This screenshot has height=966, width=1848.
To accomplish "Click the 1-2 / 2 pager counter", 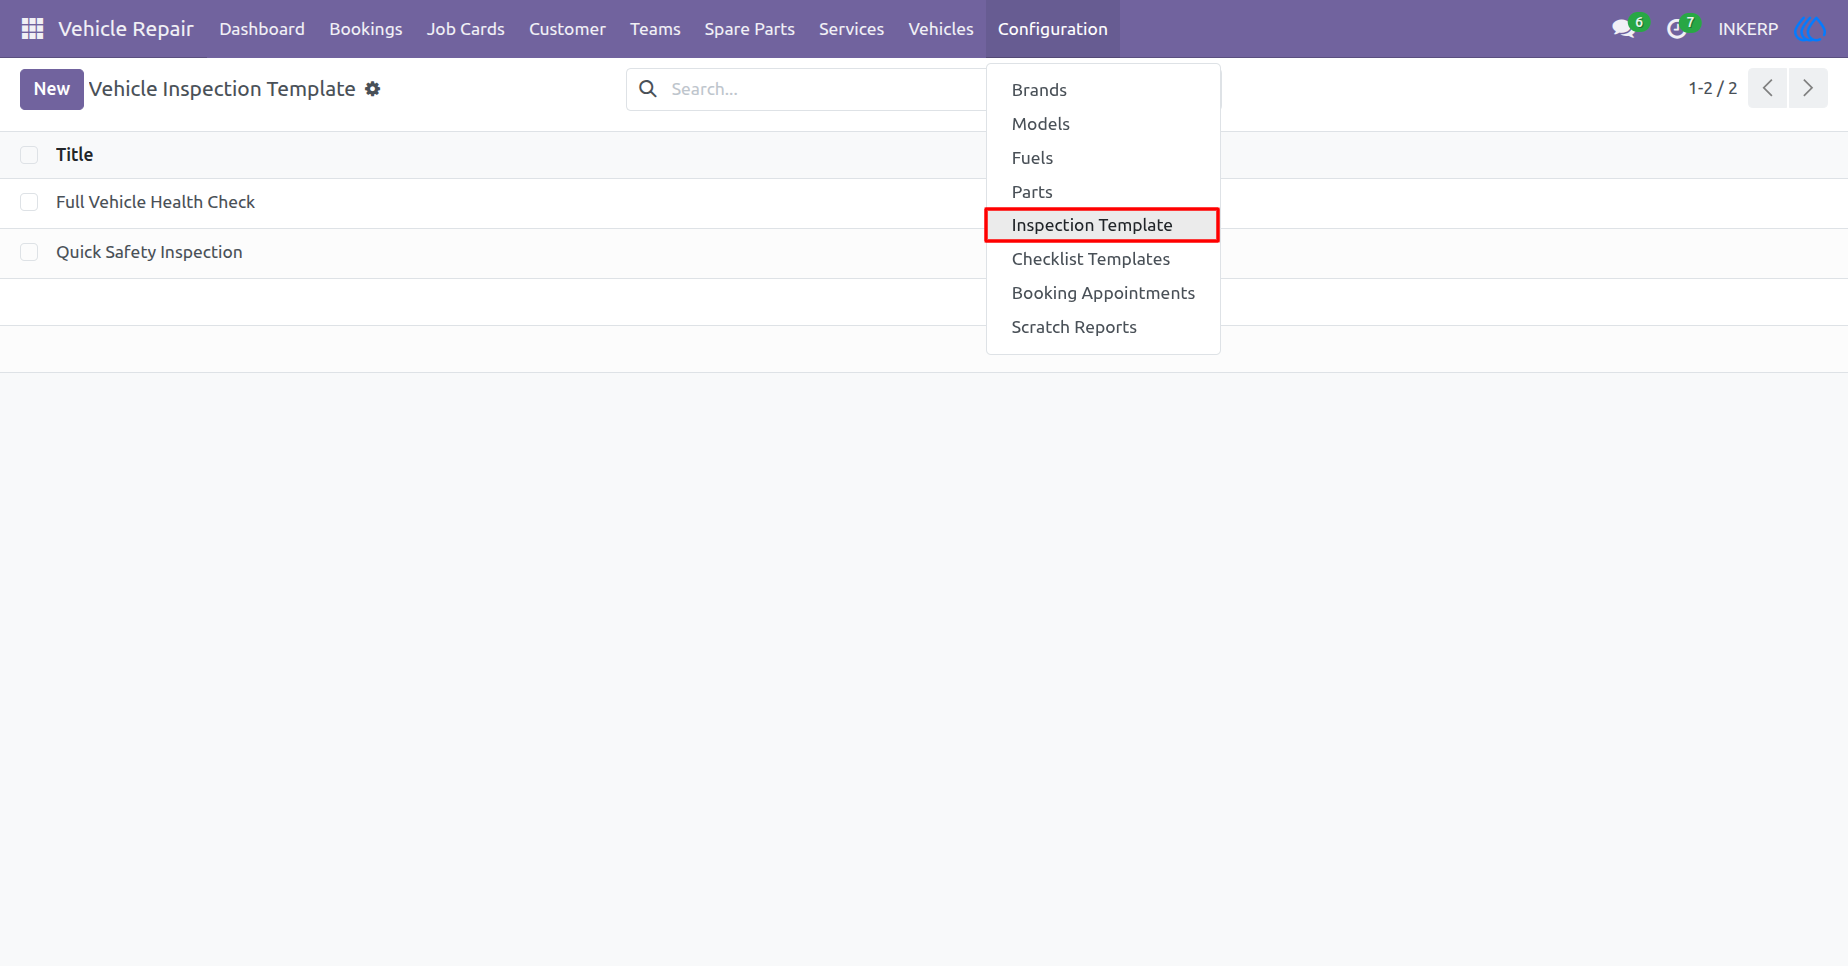I will pyautogui.click(x=1713, y=88).
